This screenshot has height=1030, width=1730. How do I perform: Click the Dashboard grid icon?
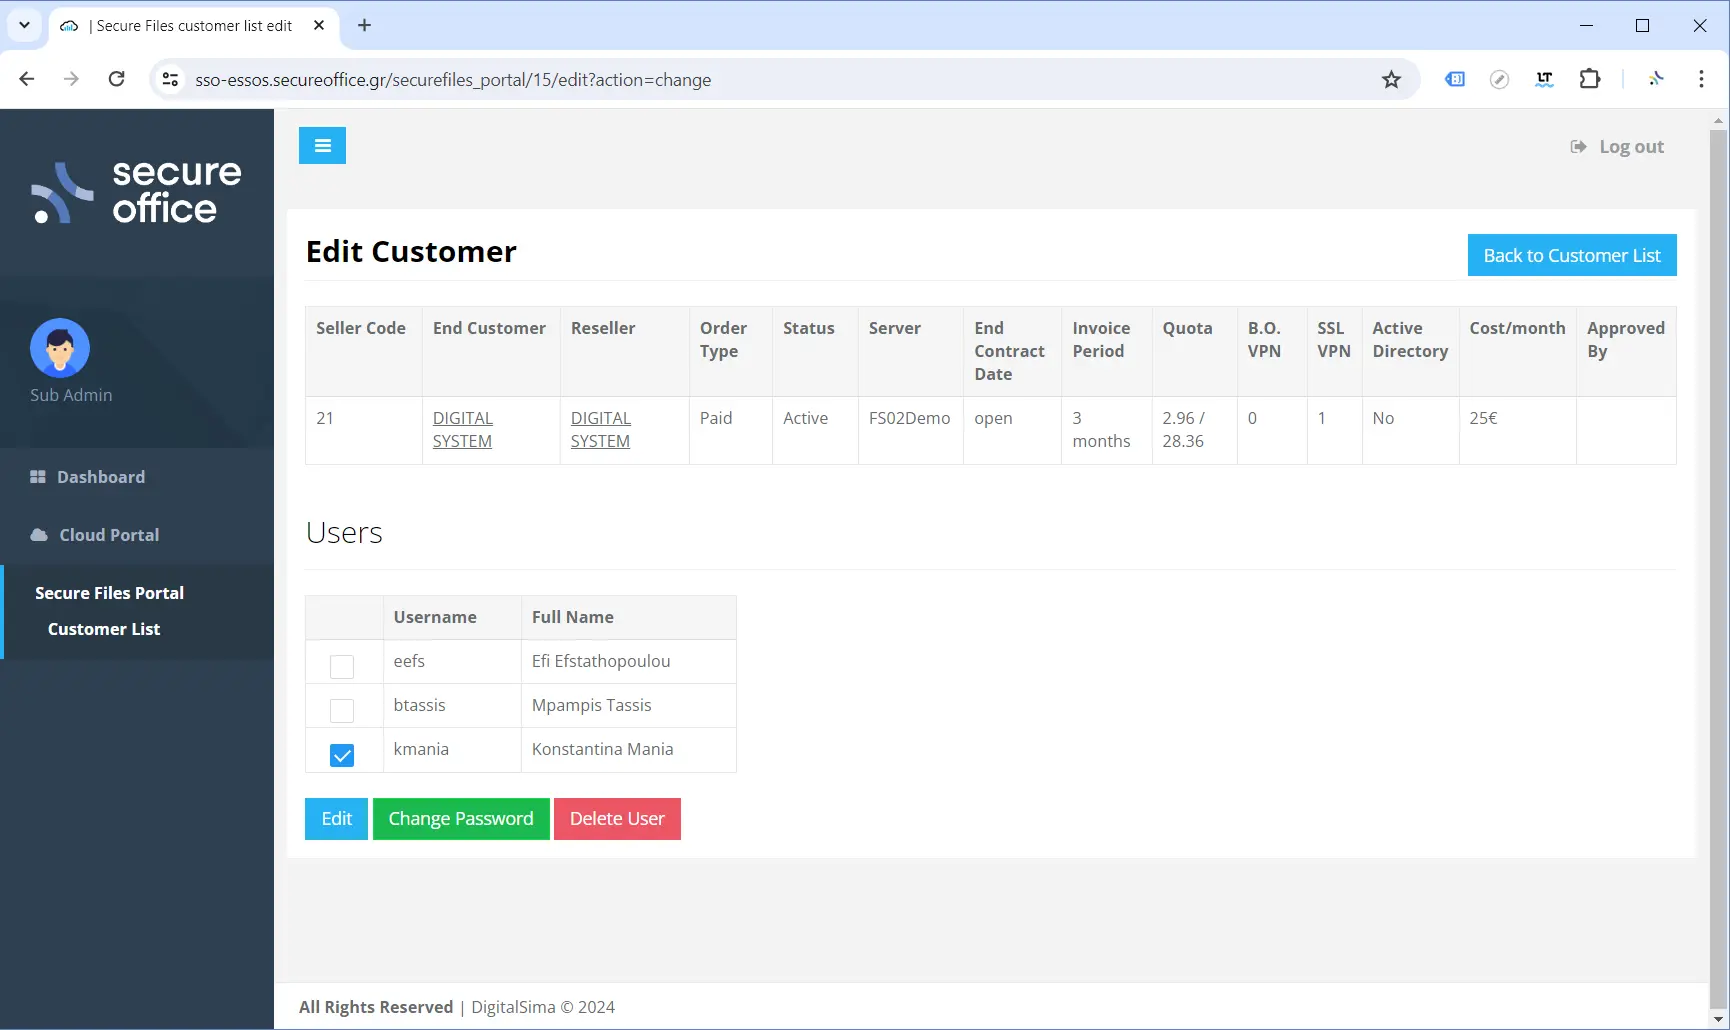[x=38, y=477]
